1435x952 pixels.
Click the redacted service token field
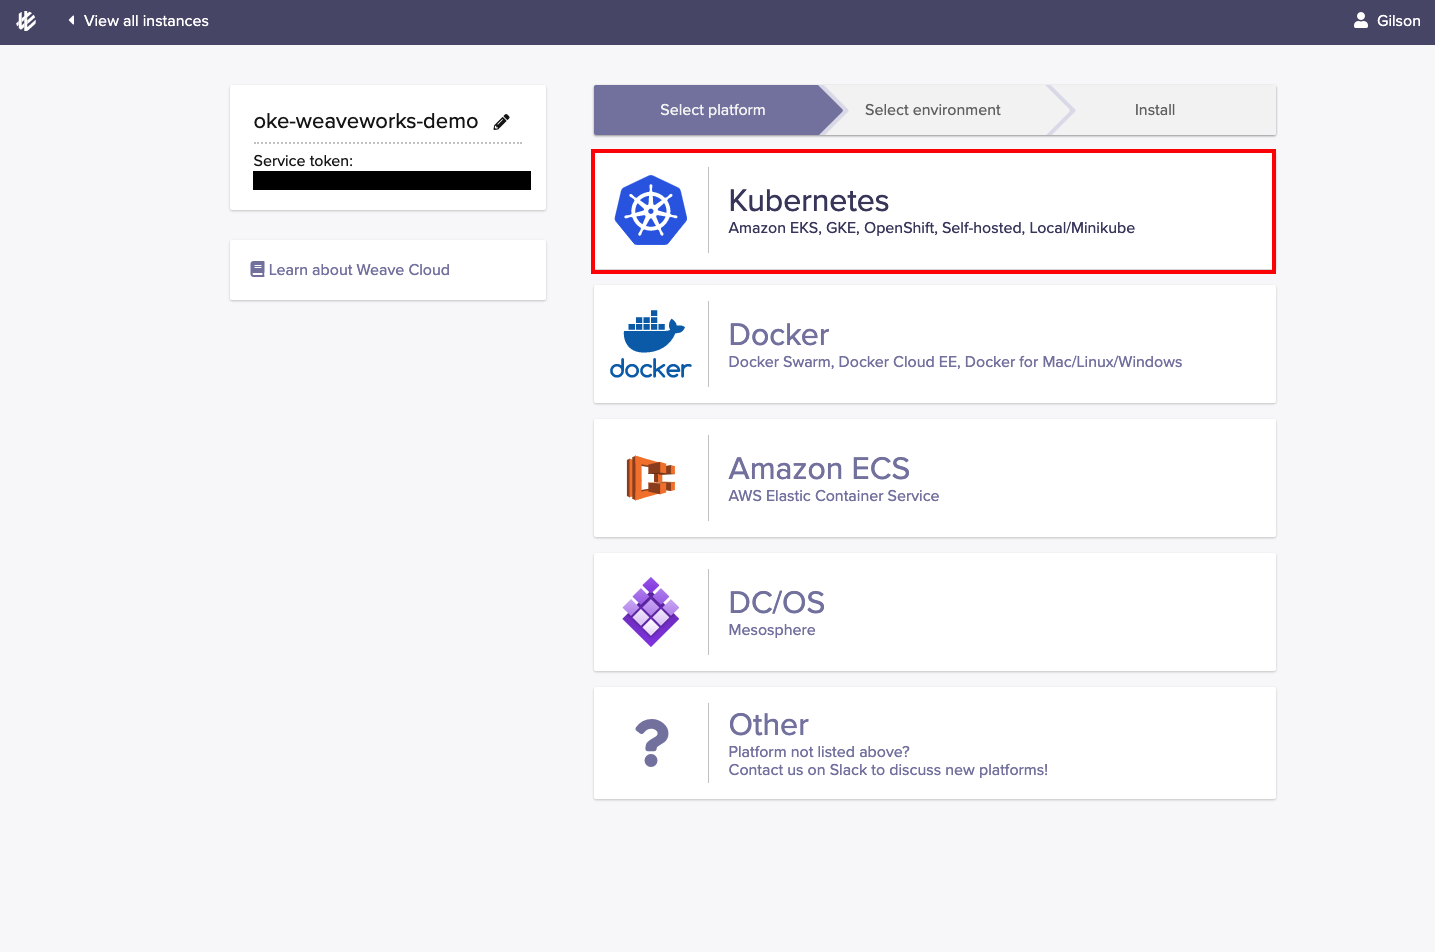click(x=391, y=180)
